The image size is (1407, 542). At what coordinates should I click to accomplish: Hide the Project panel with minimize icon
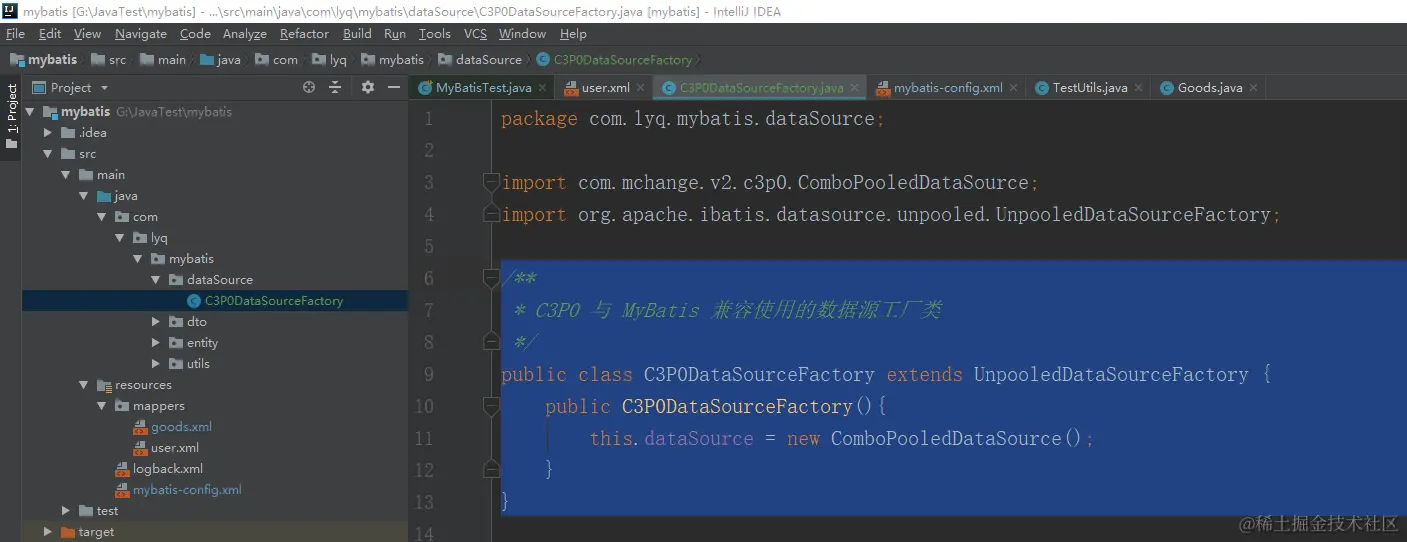click(395, 88)
